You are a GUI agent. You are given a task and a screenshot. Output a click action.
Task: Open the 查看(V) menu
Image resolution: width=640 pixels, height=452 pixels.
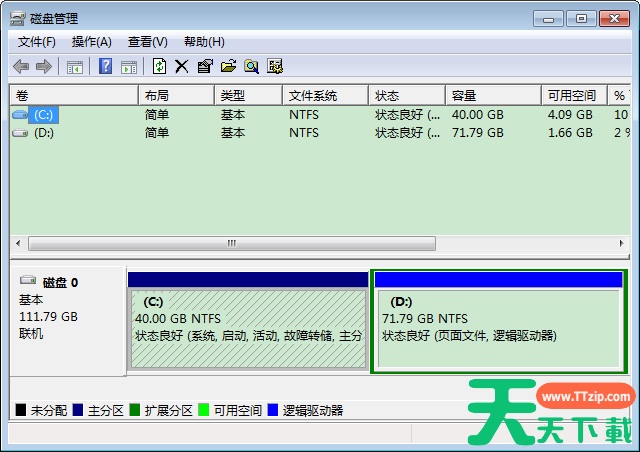[x=148, y=42]
